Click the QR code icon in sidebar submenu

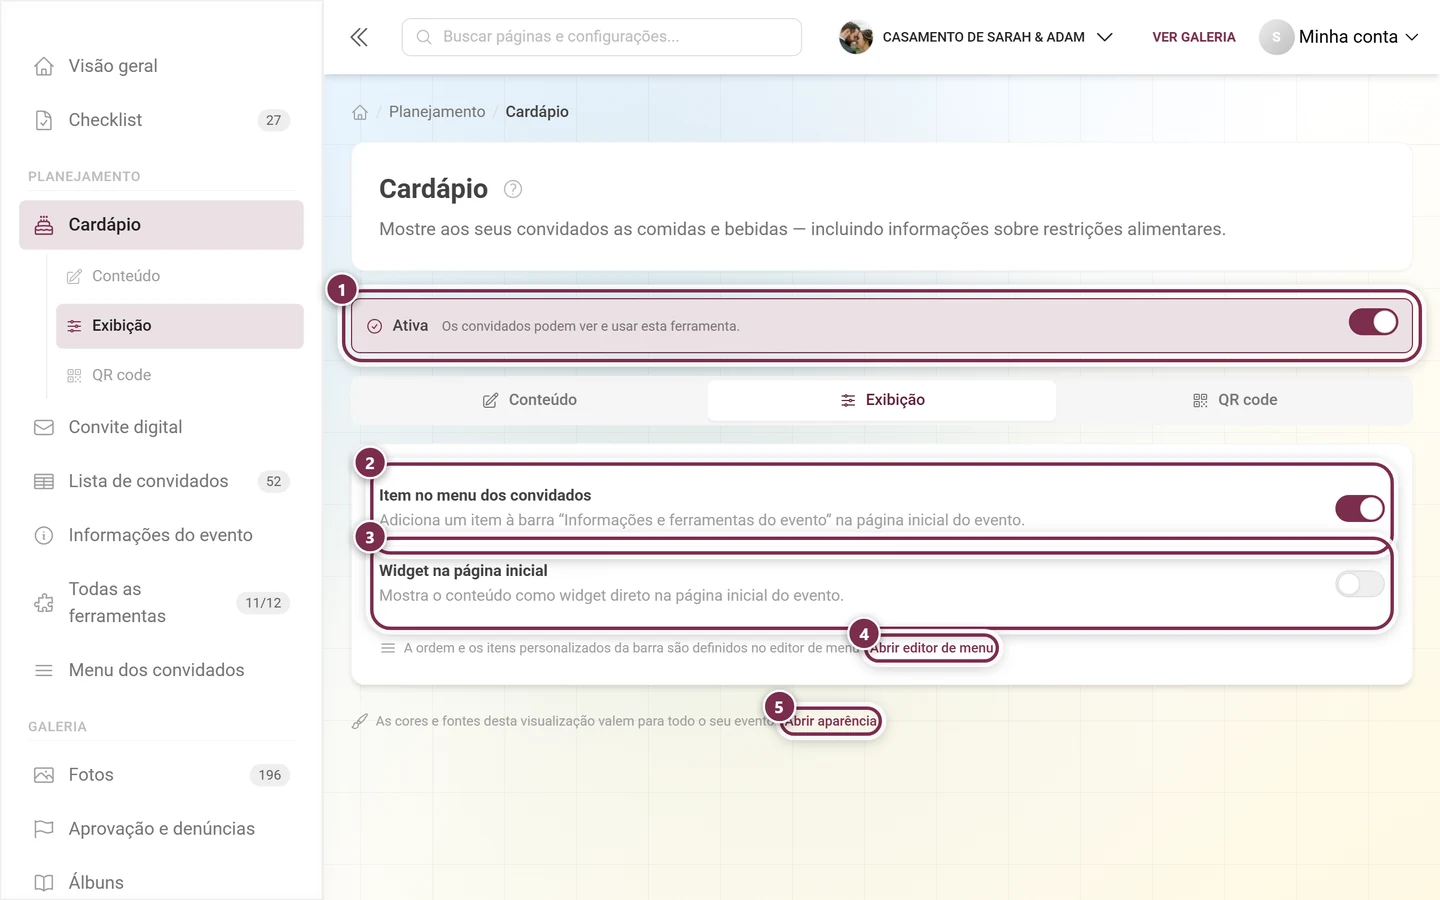point(74,376)
